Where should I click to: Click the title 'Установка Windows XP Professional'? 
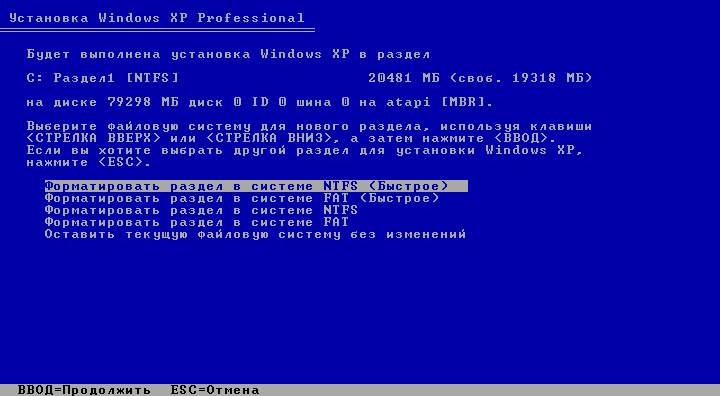[157, 18]
